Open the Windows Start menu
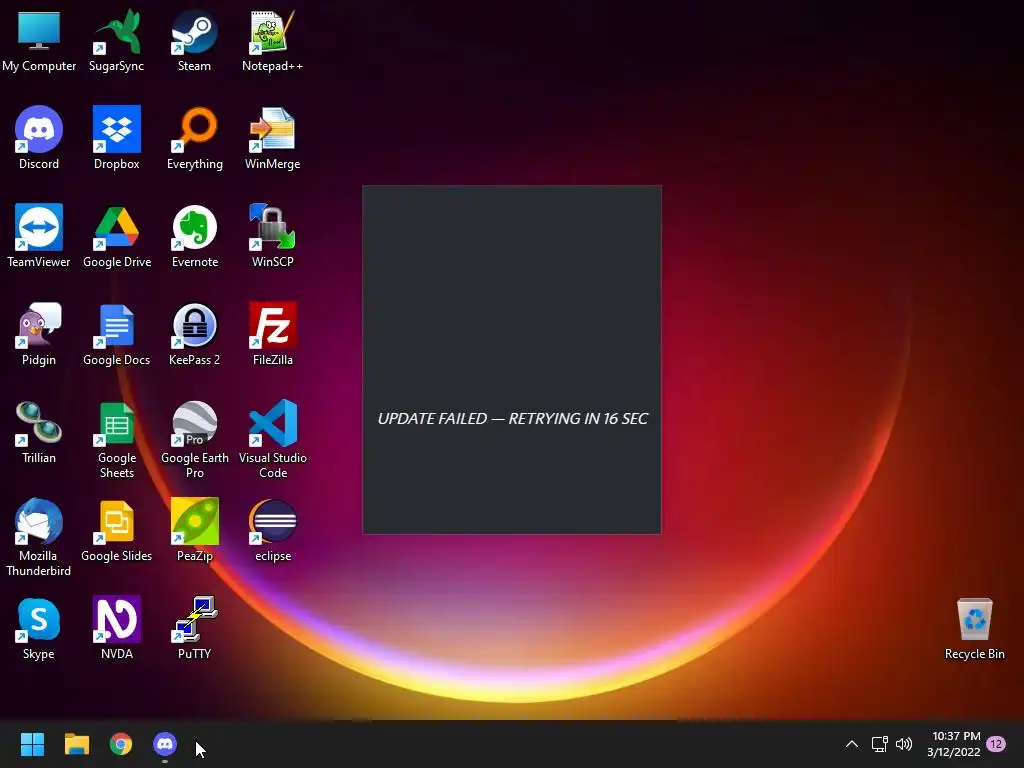This screenshot has height=768, width=1024. pyautogui.click(x=32, y=744)
